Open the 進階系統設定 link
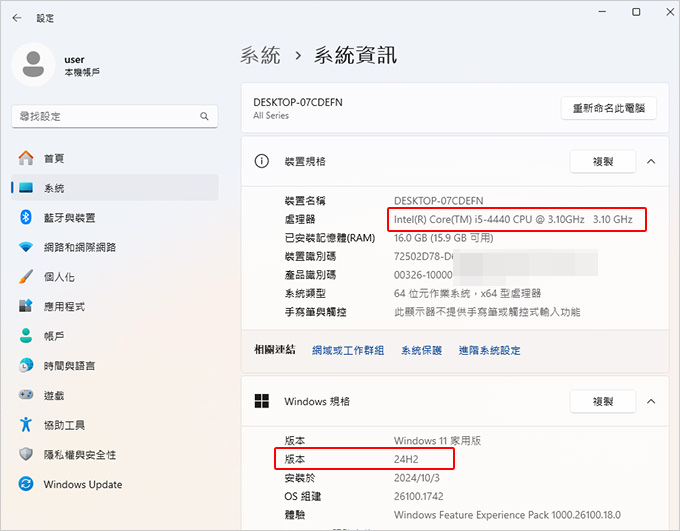This screenshot has width=680, height=531. pyautogui.click(x=489, y=350)
